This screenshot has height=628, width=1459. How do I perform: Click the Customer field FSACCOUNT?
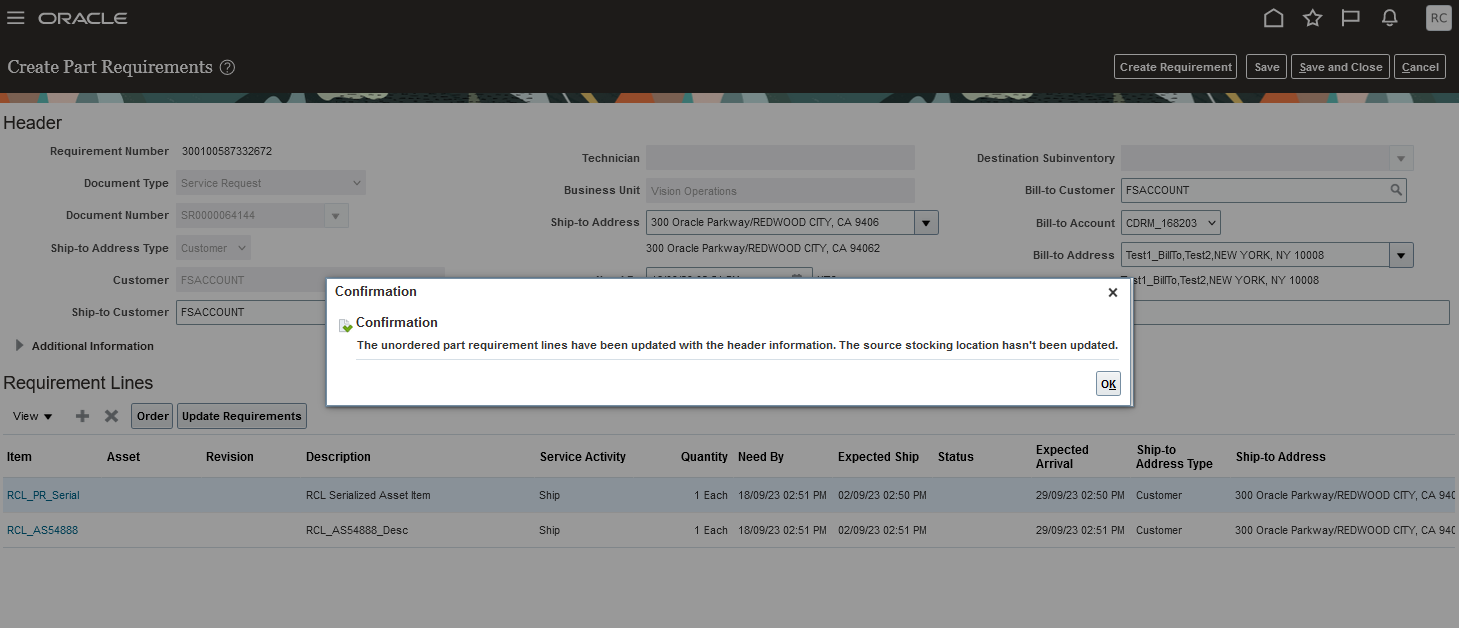(x=310, y=280)
